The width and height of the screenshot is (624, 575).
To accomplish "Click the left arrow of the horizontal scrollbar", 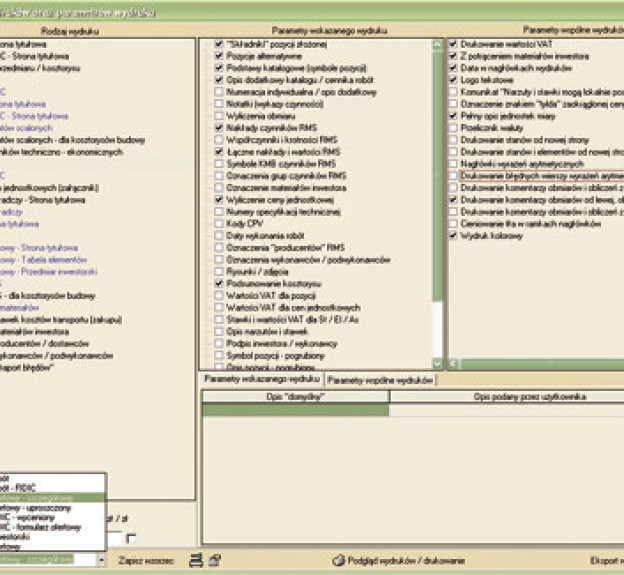I will pyautogui.click(x=453, y=364).
